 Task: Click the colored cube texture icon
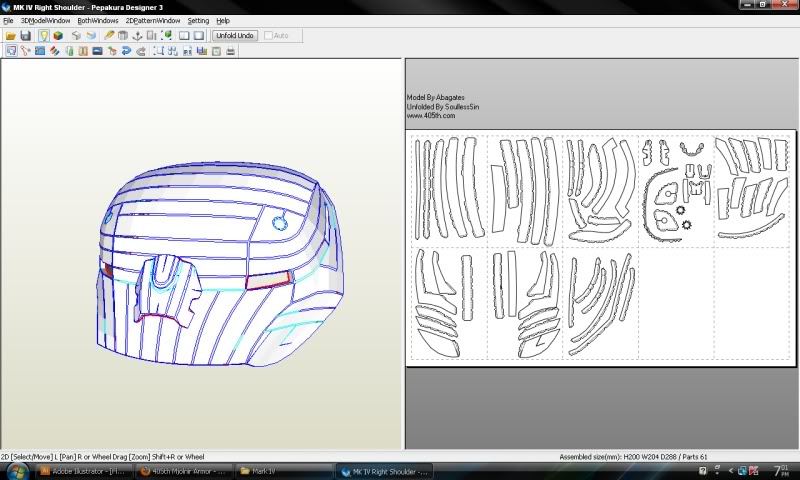[59, 36]
